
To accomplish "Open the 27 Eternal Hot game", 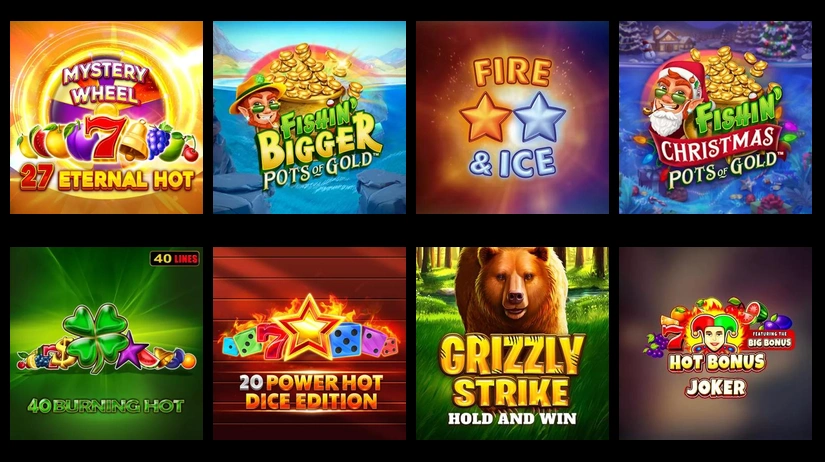I will point(106,117).
